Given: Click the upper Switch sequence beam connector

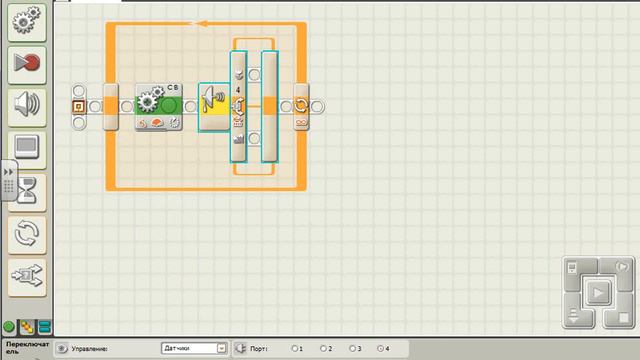Looking at the screenshot, I should point(254,75).
